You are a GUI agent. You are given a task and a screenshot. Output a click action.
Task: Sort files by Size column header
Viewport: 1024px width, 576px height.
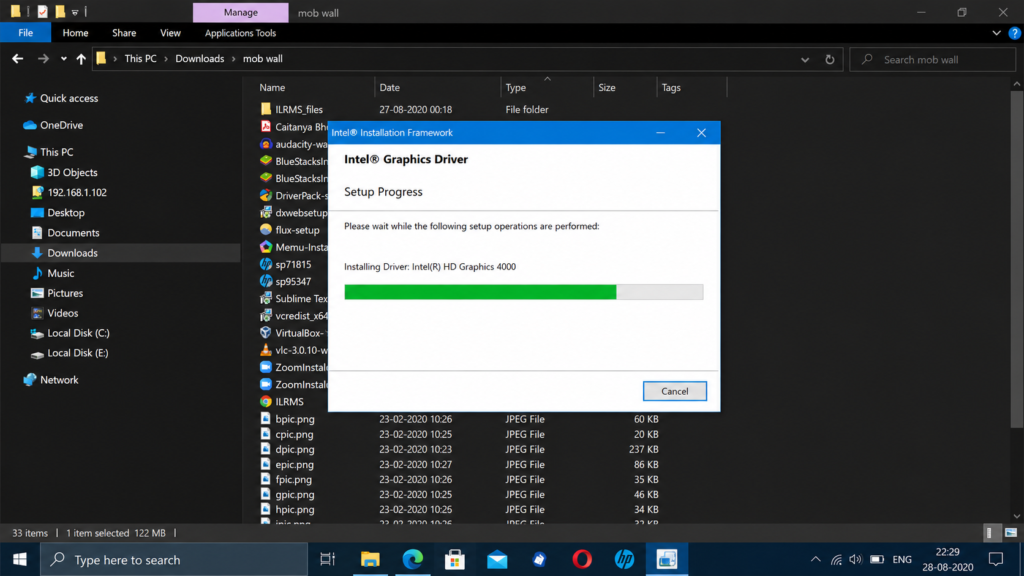[607, 88]
